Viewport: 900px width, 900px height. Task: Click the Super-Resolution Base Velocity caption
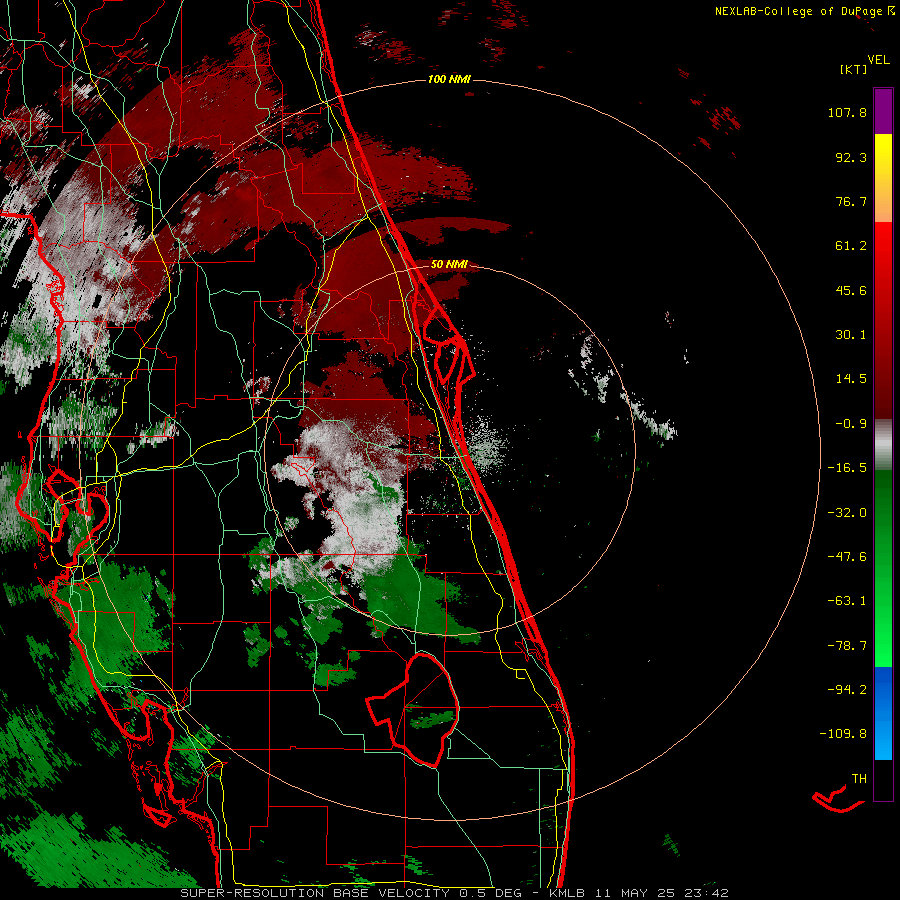pos(454,893)
